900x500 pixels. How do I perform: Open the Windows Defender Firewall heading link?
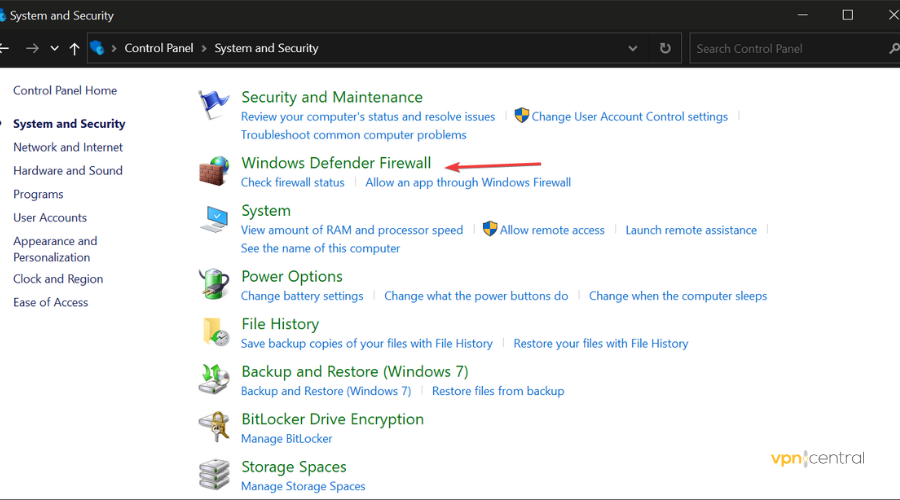[336, 163]
